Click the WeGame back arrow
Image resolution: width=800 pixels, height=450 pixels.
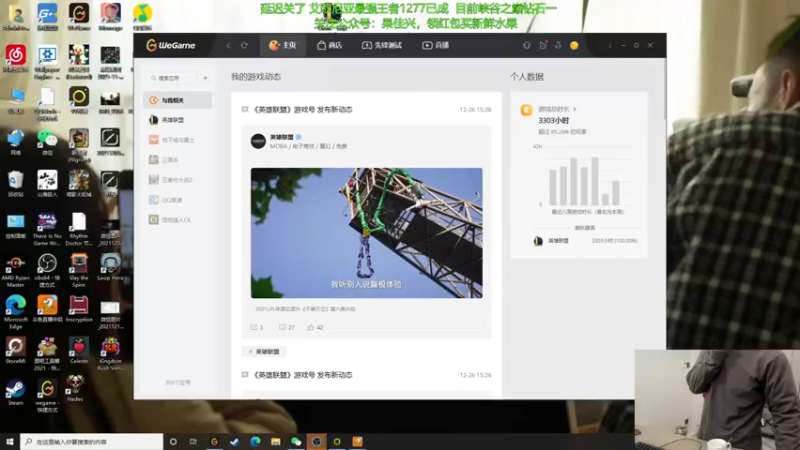(228, 45)
